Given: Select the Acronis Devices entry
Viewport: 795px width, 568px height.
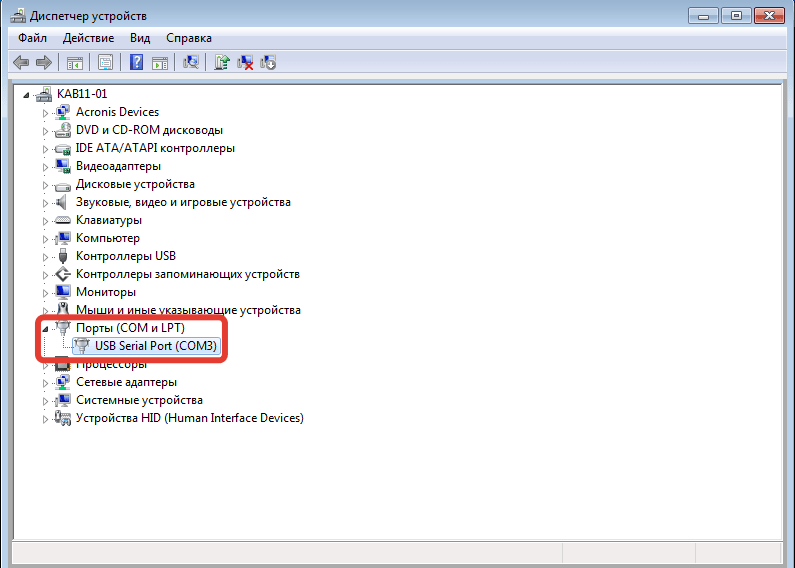Looking at the screenshot, I should click(117, 112).
